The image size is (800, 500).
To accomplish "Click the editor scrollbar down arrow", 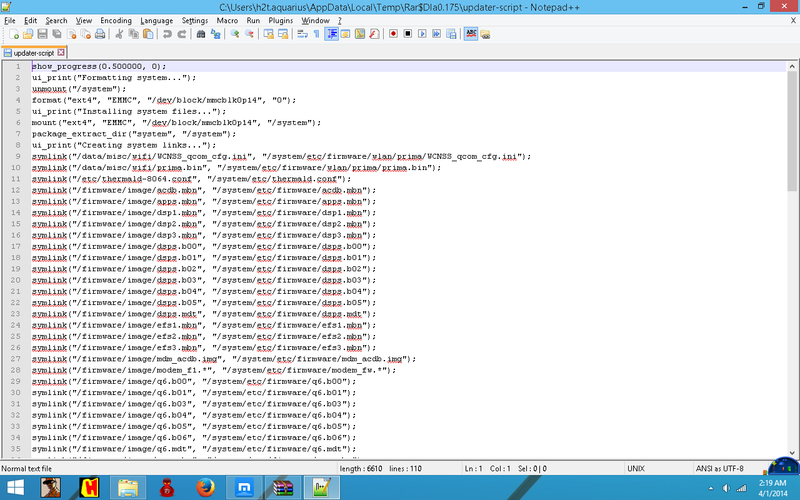I will [x=792, y=453].
